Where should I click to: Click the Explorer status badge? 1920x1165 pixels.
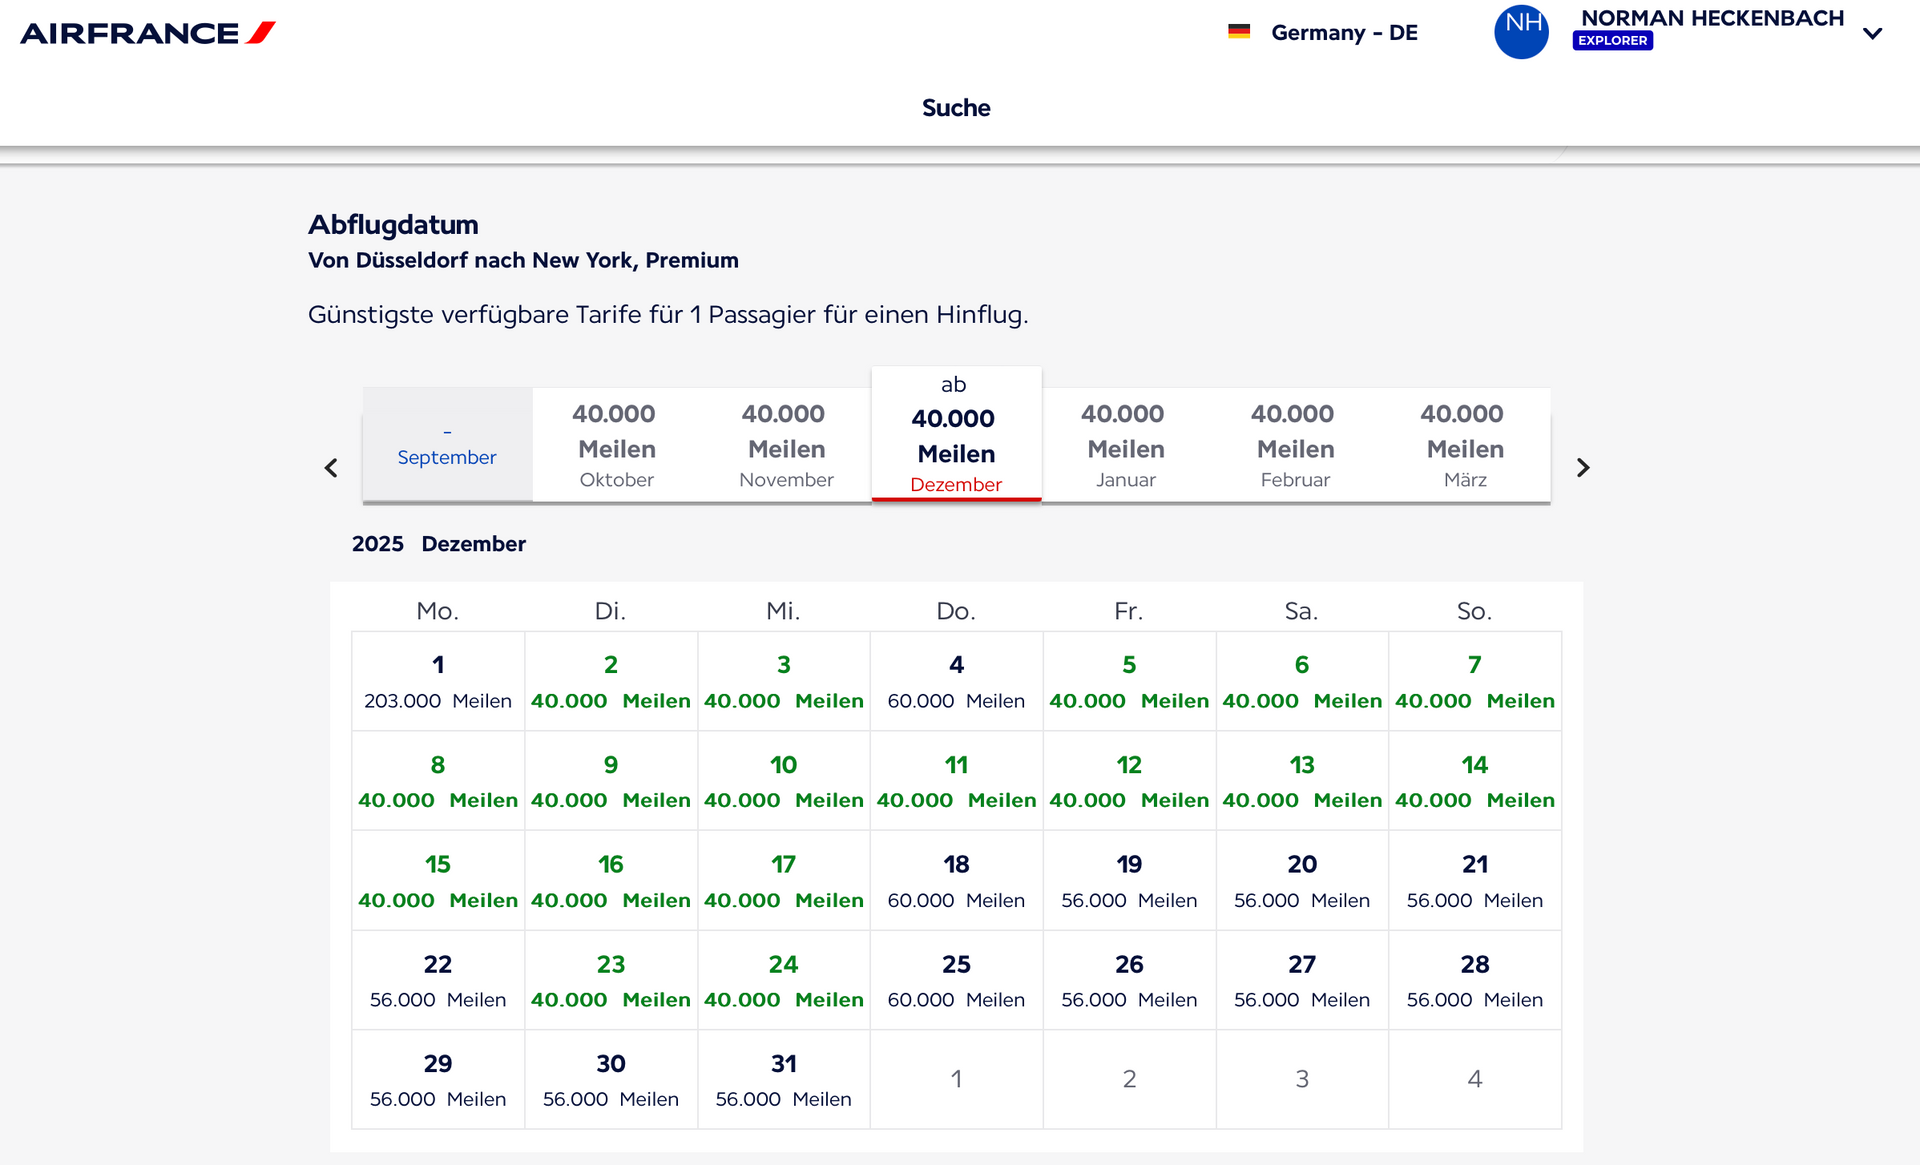[1612, 41]
